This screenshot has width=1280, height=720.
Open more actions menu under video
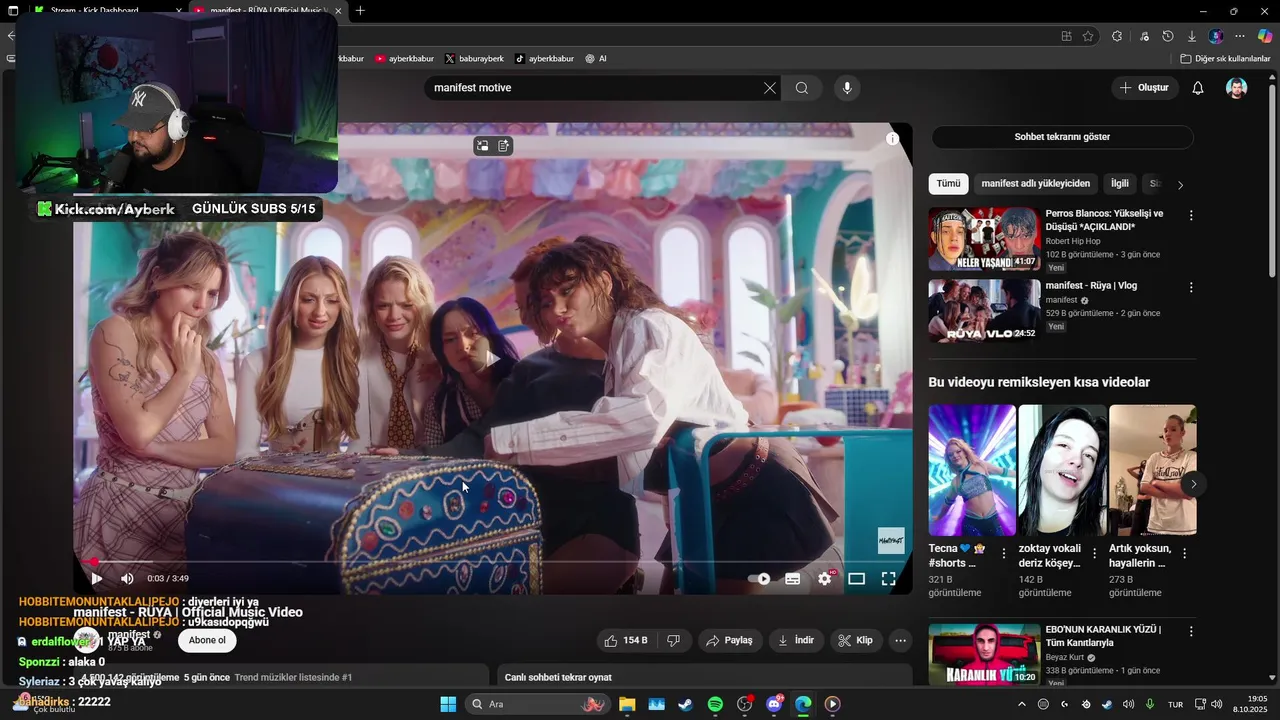(x=900, y=640)
